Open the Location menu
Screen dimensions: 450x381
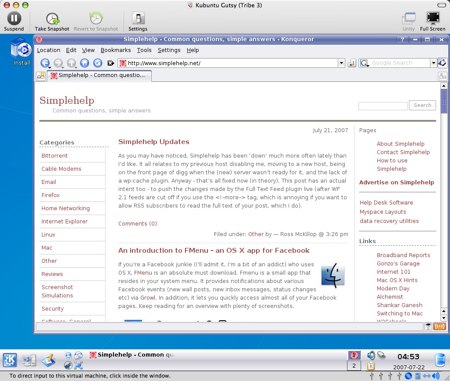48,50
